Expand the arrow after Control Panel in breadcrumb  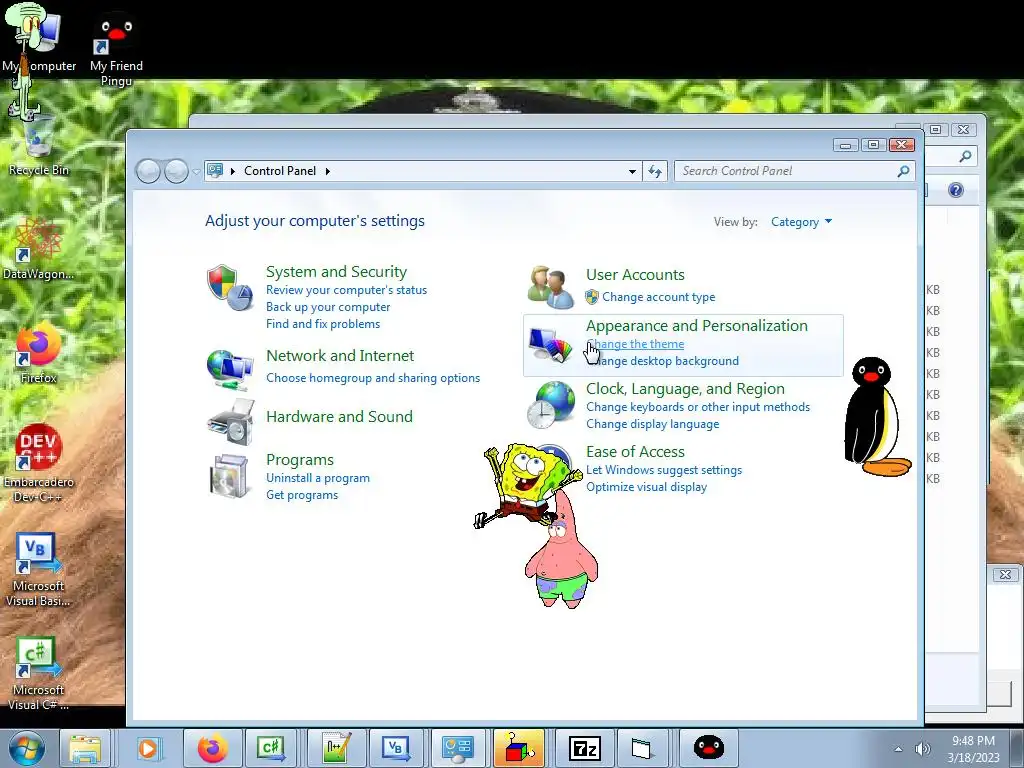click(328, 171)
